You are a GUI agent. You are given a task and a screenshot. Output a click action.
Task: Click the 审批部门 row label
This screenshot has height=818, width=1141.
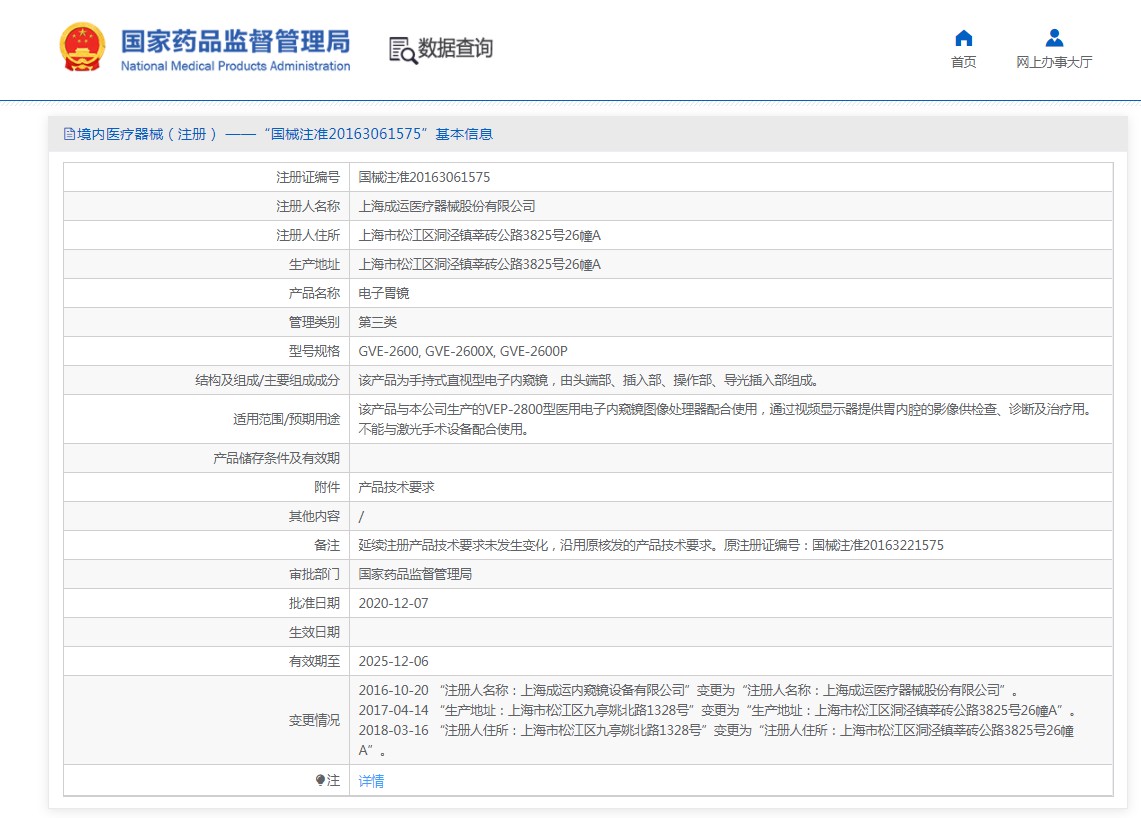coord(314,574)
